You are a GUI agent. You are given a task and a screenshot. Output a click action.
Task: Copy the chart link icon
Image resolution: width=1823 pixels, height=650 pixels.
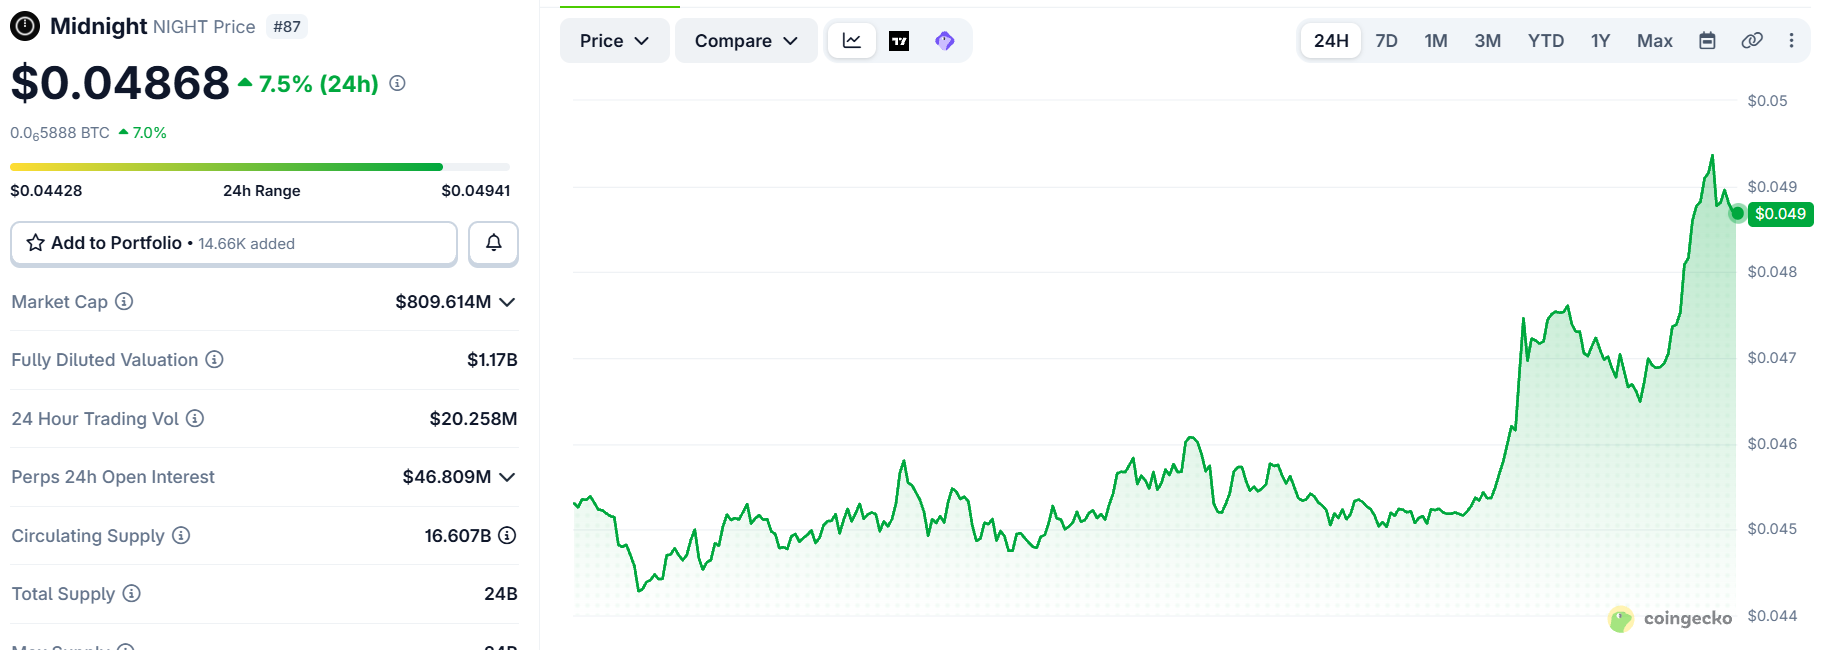(x=1752, y=41)
